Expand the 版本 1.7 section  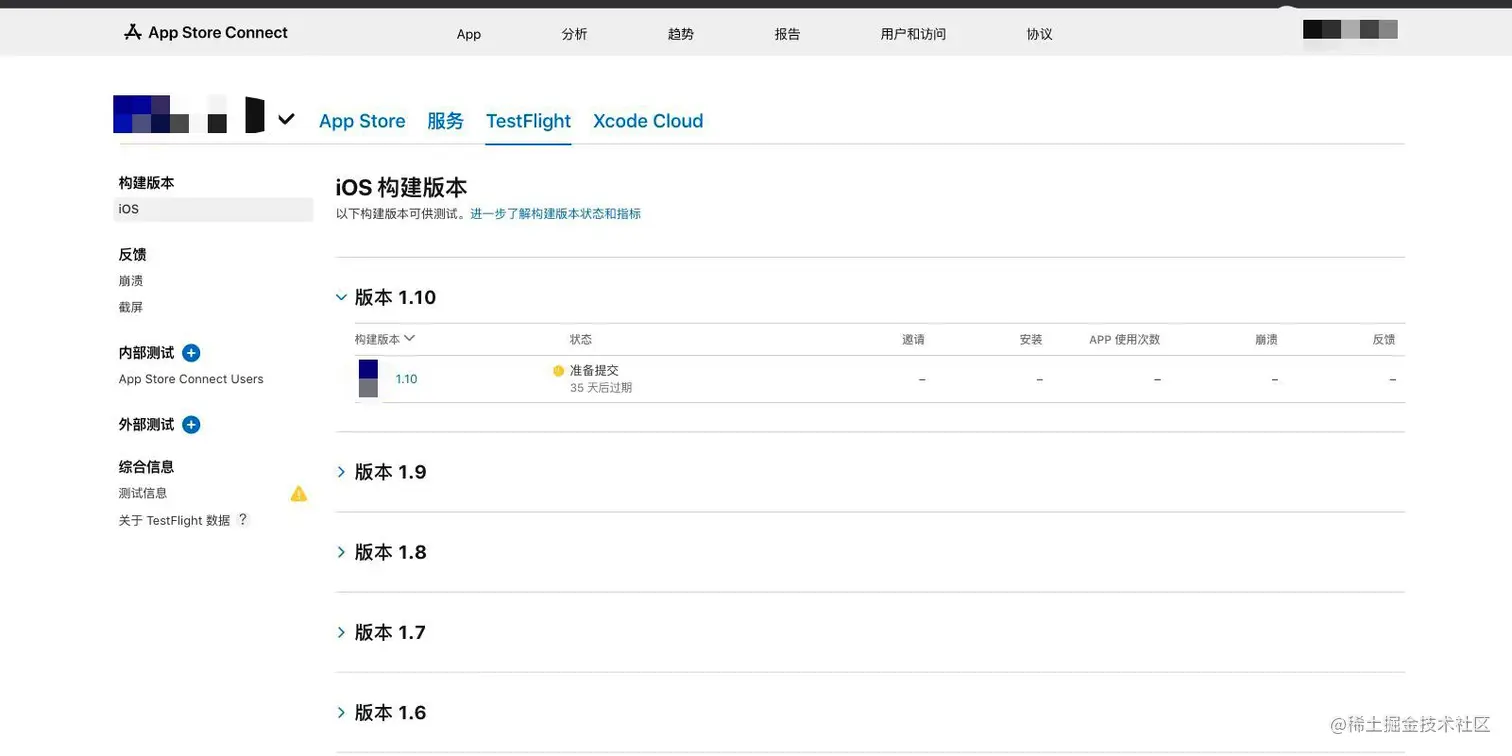click(x=341, y=632)
